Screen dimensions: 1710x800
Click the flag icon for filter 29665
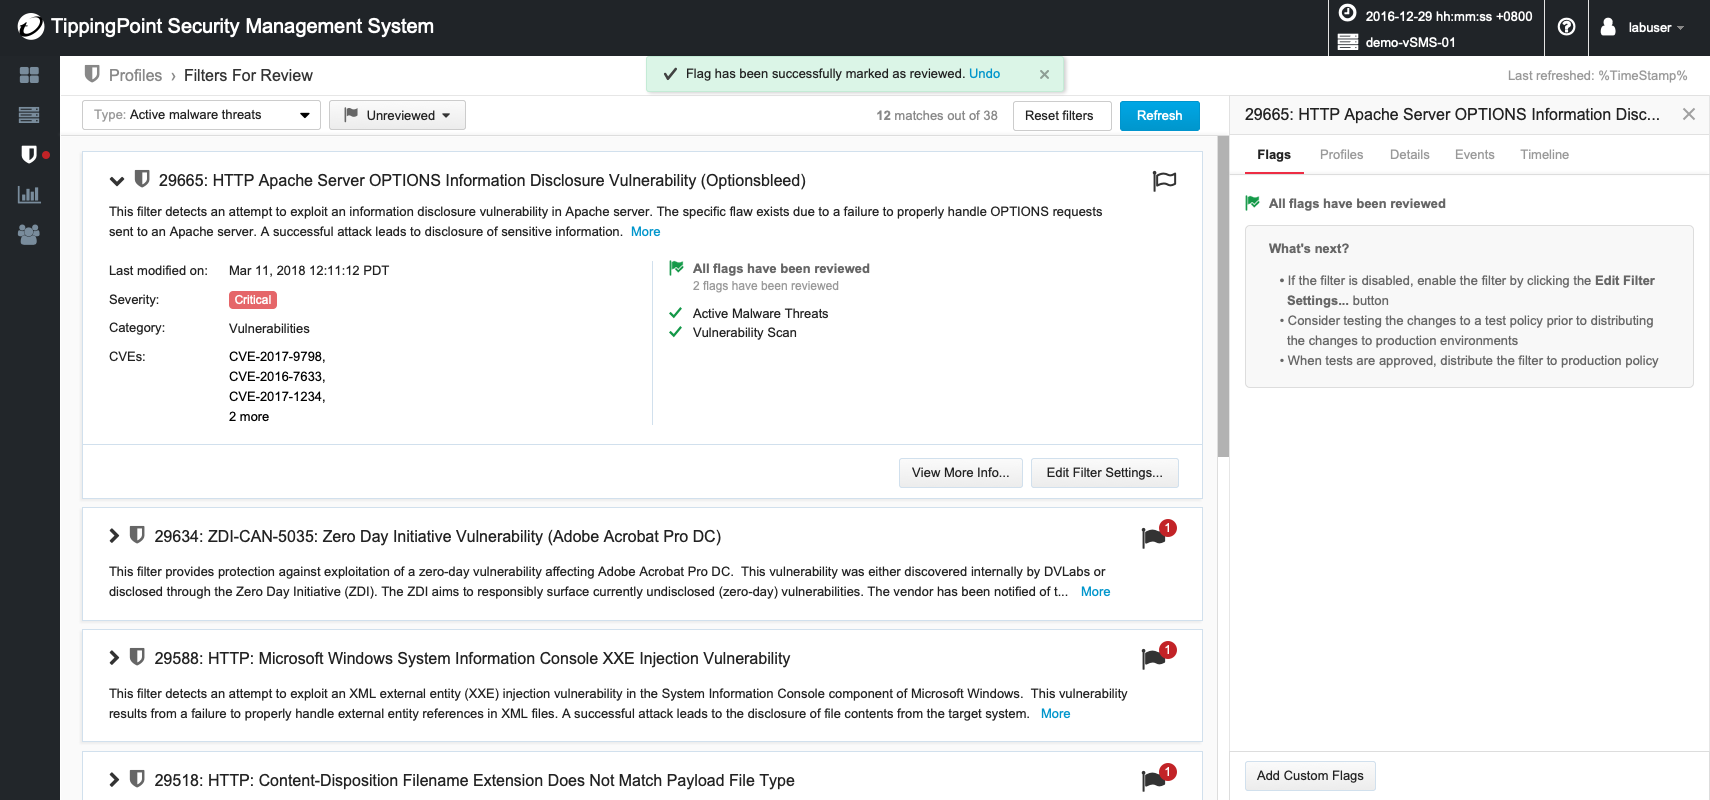click(x=1164, y=181)
